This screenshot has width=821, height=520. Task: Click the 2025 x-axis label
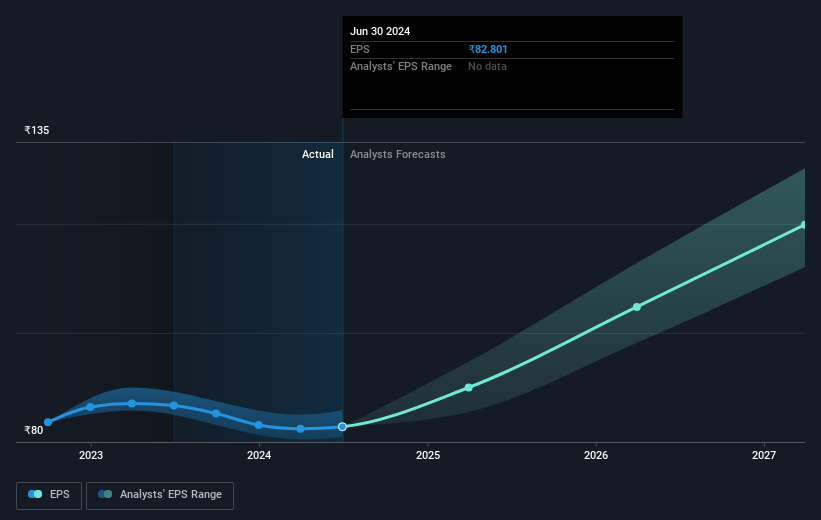pos(428,455)
